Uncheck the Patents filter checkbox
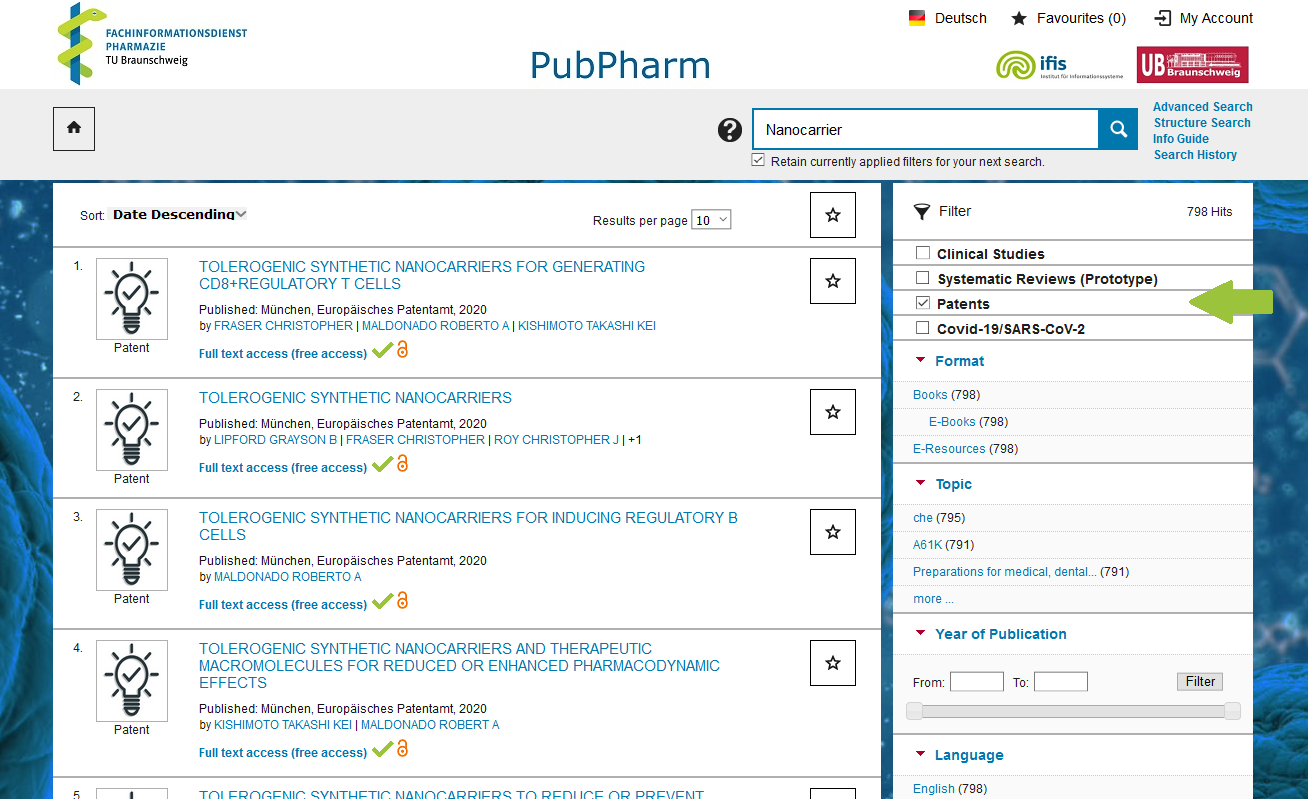 click(x=923, y=303)
